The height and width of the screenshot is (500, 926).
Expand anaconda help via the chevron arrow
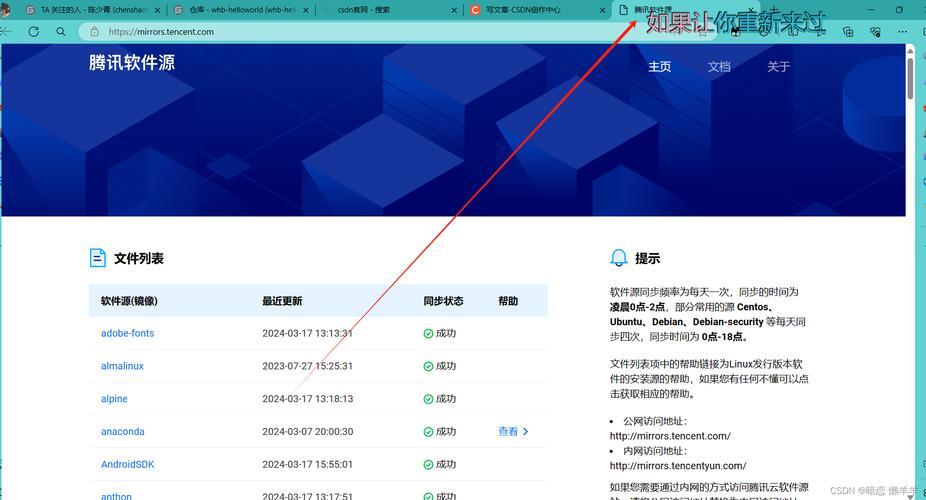(x=526, y=432)
